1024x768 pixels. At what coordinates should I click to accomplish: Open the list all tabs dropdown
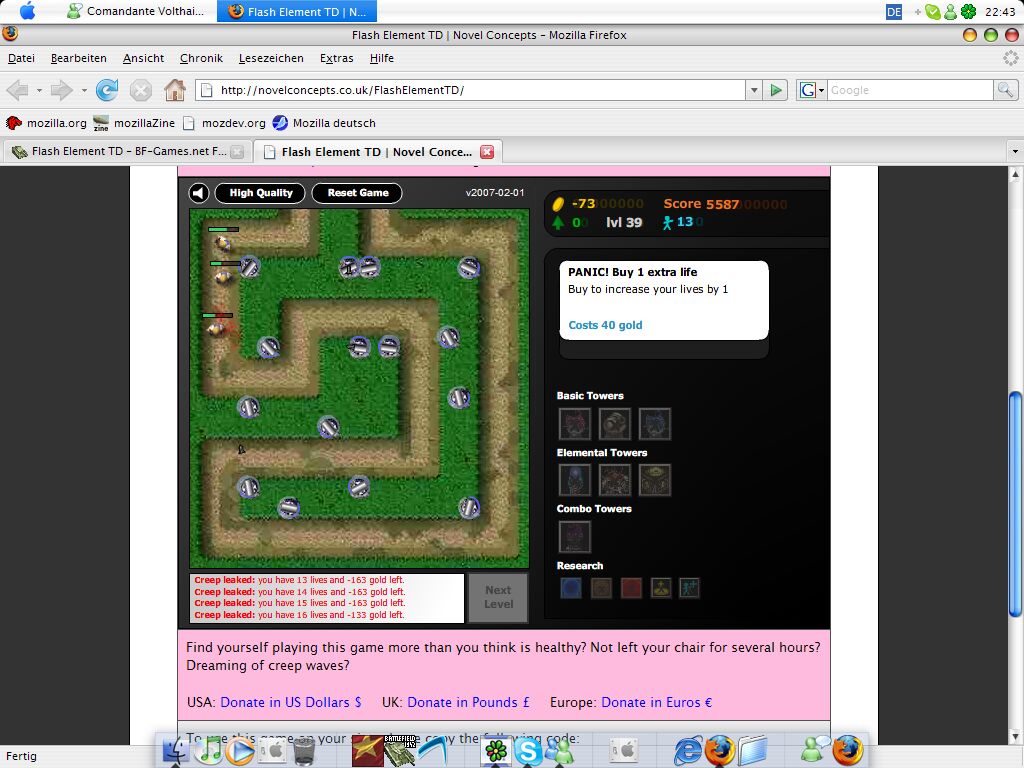pyautogui.click(x=1015, y=152)
